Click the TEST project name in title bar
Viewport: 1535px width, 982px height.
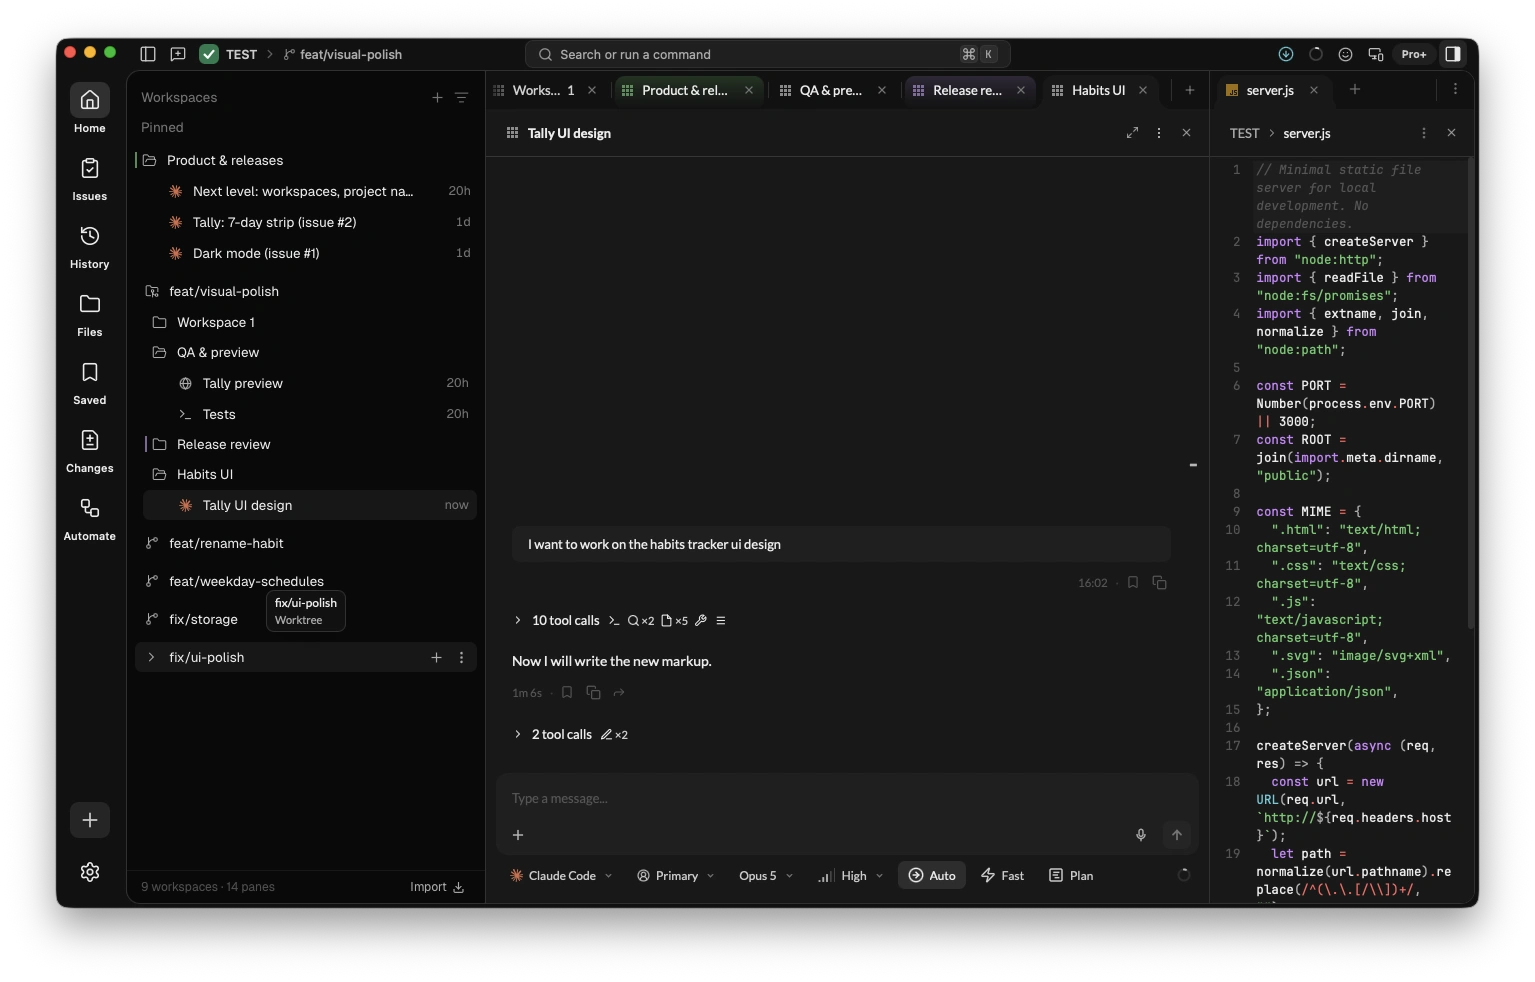pos(241,54)
